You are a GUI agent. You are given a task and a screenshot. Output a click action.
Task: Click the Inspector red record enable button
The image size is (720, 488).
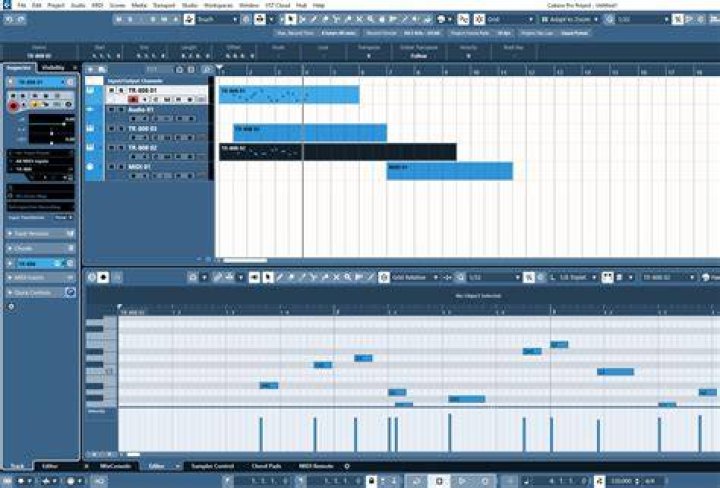point(13,106)
